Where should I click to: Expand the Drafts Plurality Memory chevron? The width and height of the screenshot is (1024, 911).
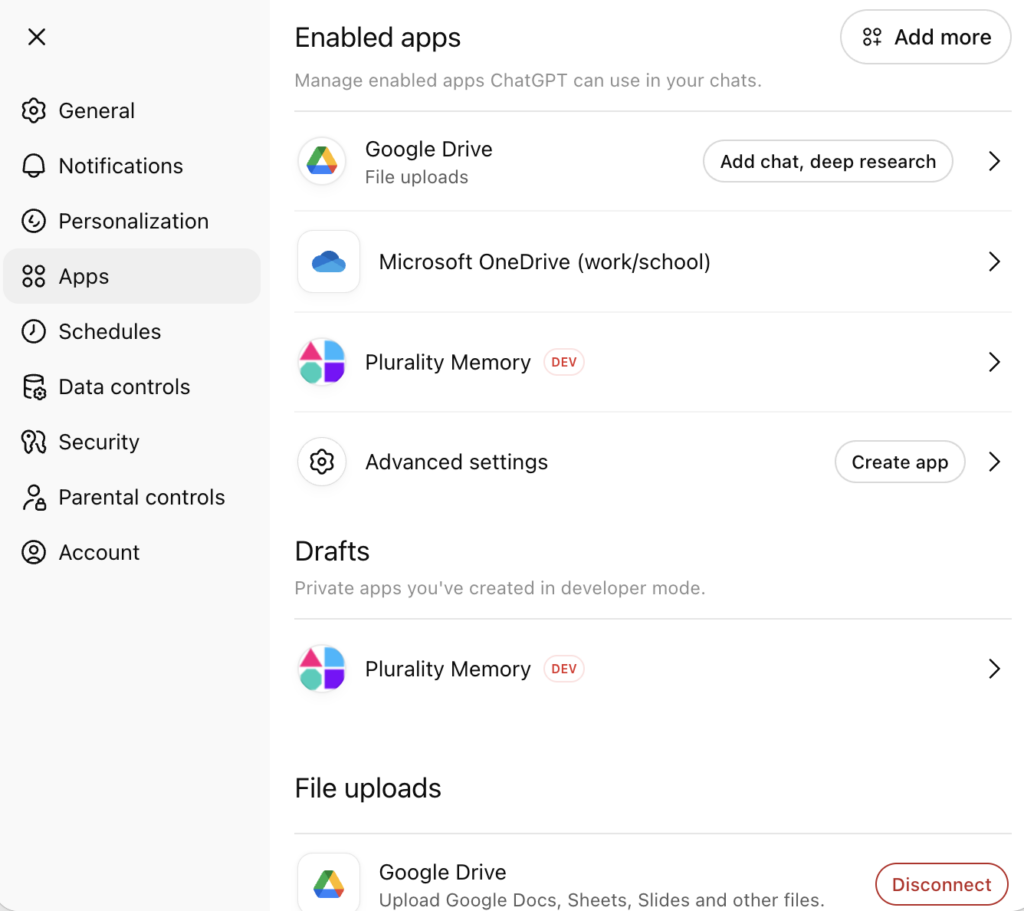click(994, 669)
